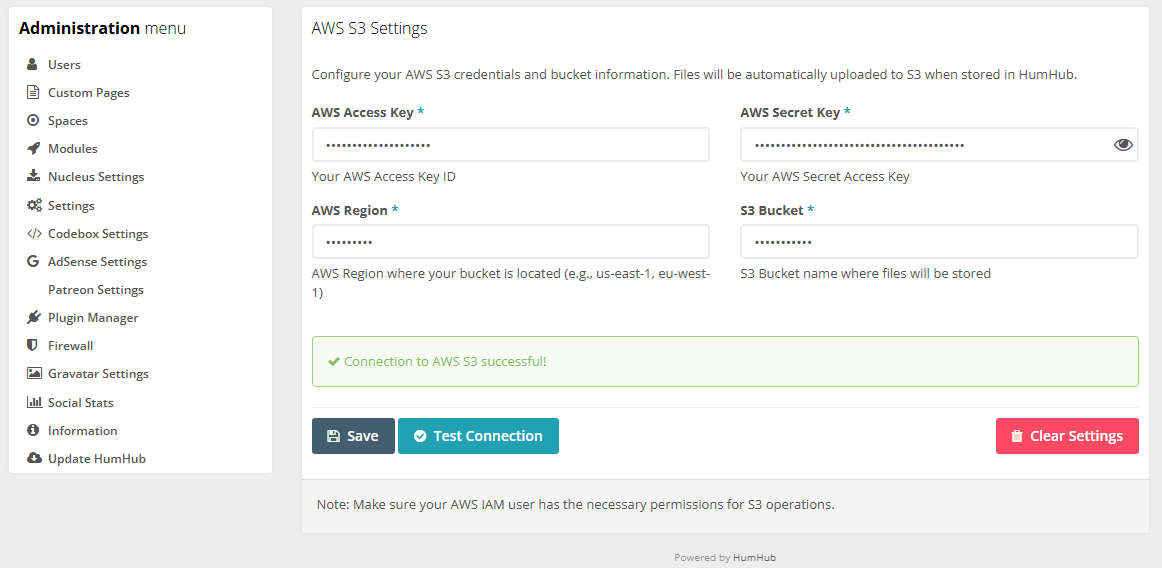The image size is (1162, 568).
Task: Click the 'Administration menu' heading
Action: click(x=102, y=29)
